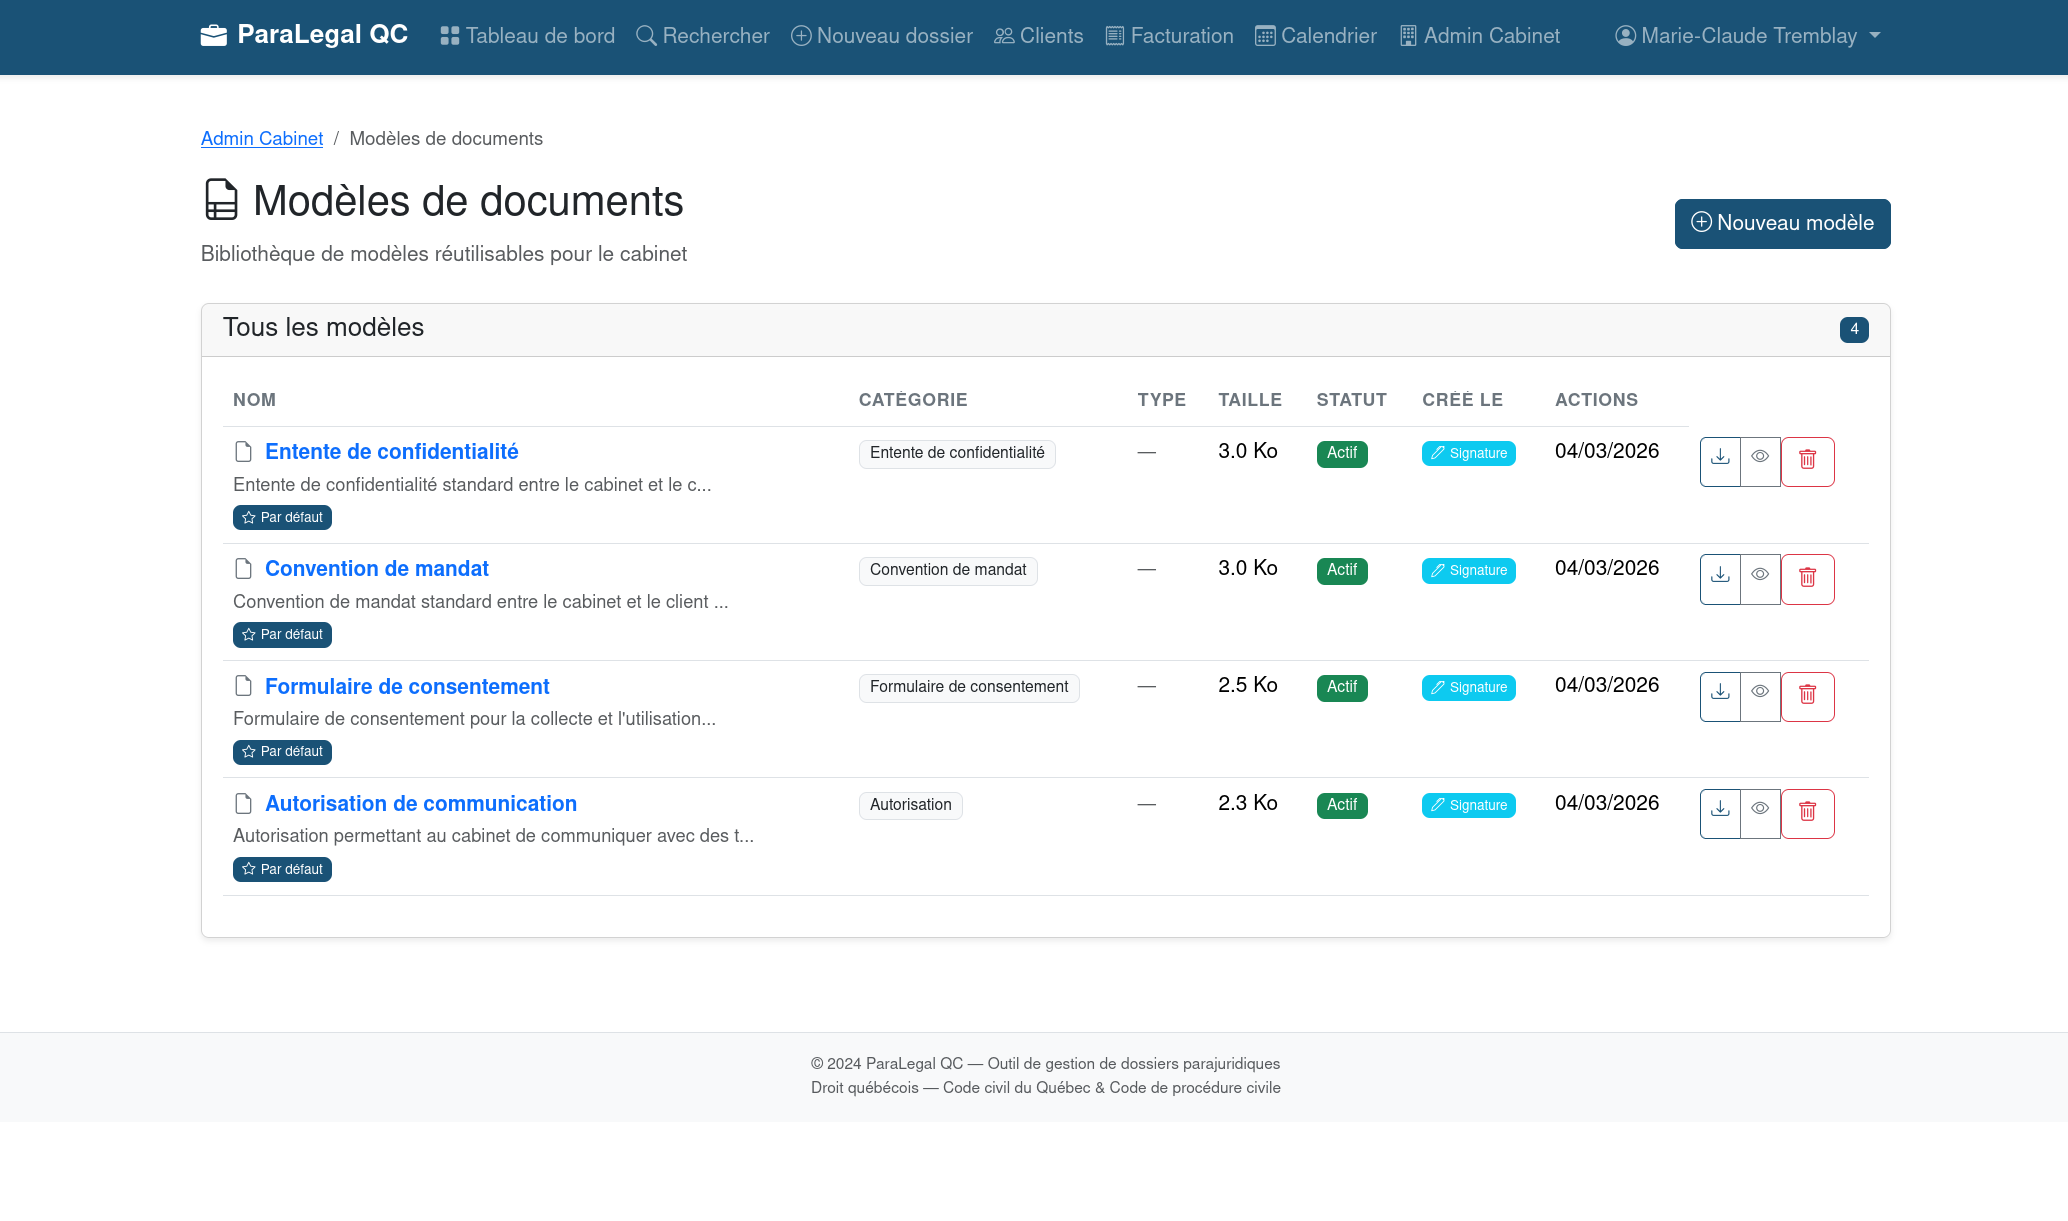
Task: Create a Nouveau modèle
Action: (x=1782, y=223)
